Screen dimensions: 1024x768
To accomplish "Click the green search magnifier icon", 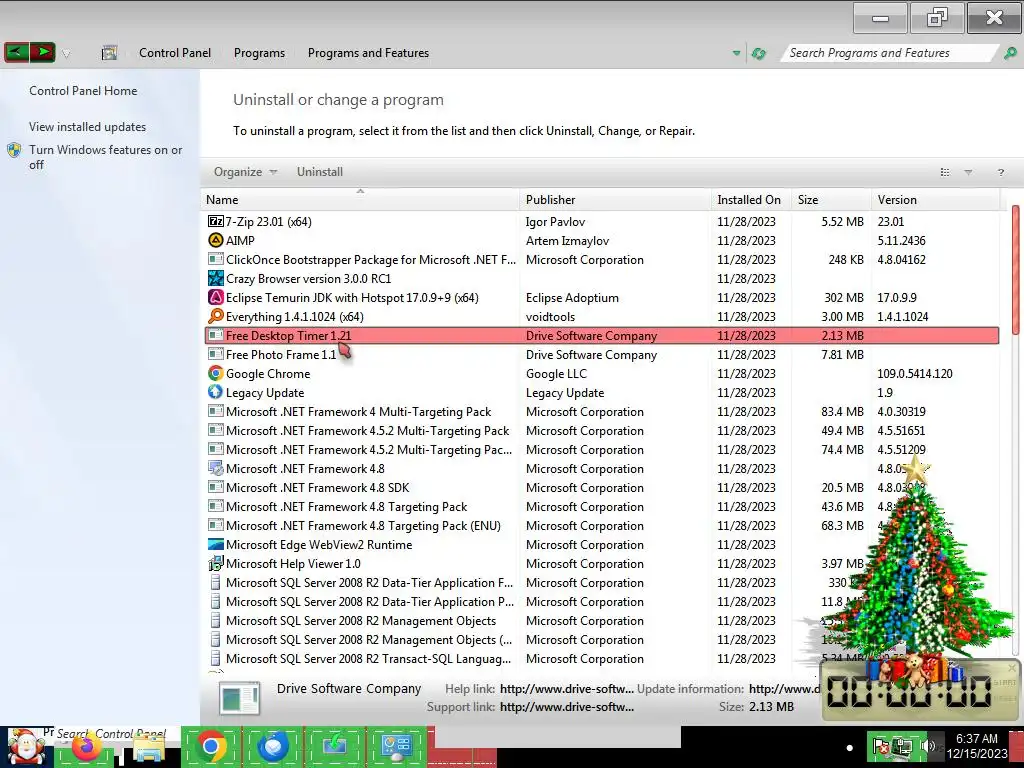I will (x=1010, y=53).
